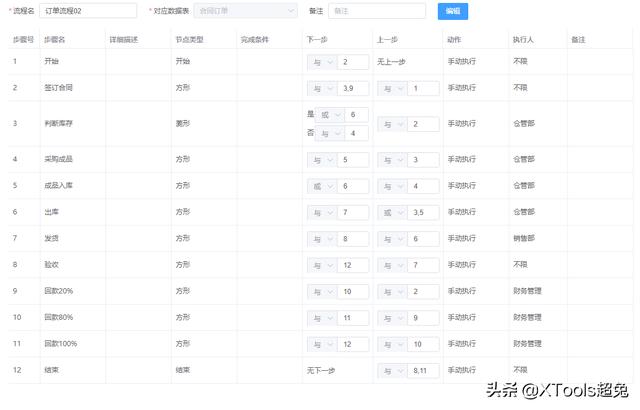This screenshot has height=410, width=640.
Task: Open previous-step logic dropdown in 采购成品 row
Action: [392, 160]
